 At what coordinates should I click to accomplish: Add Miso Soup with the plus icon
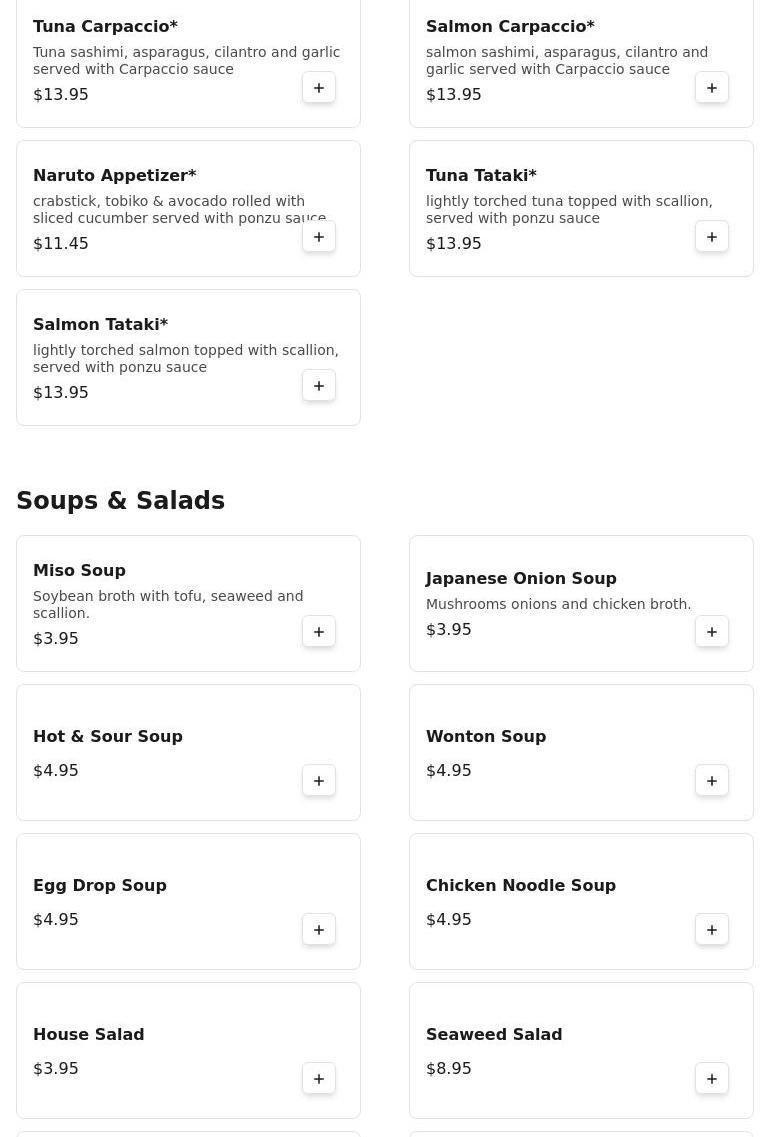(319, 632)
